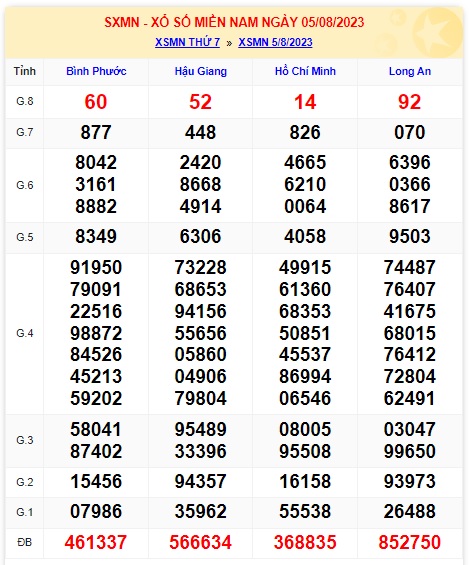Select G.2 number 15456
This screenshot has width=470, height=565.
tap(96, 481)
